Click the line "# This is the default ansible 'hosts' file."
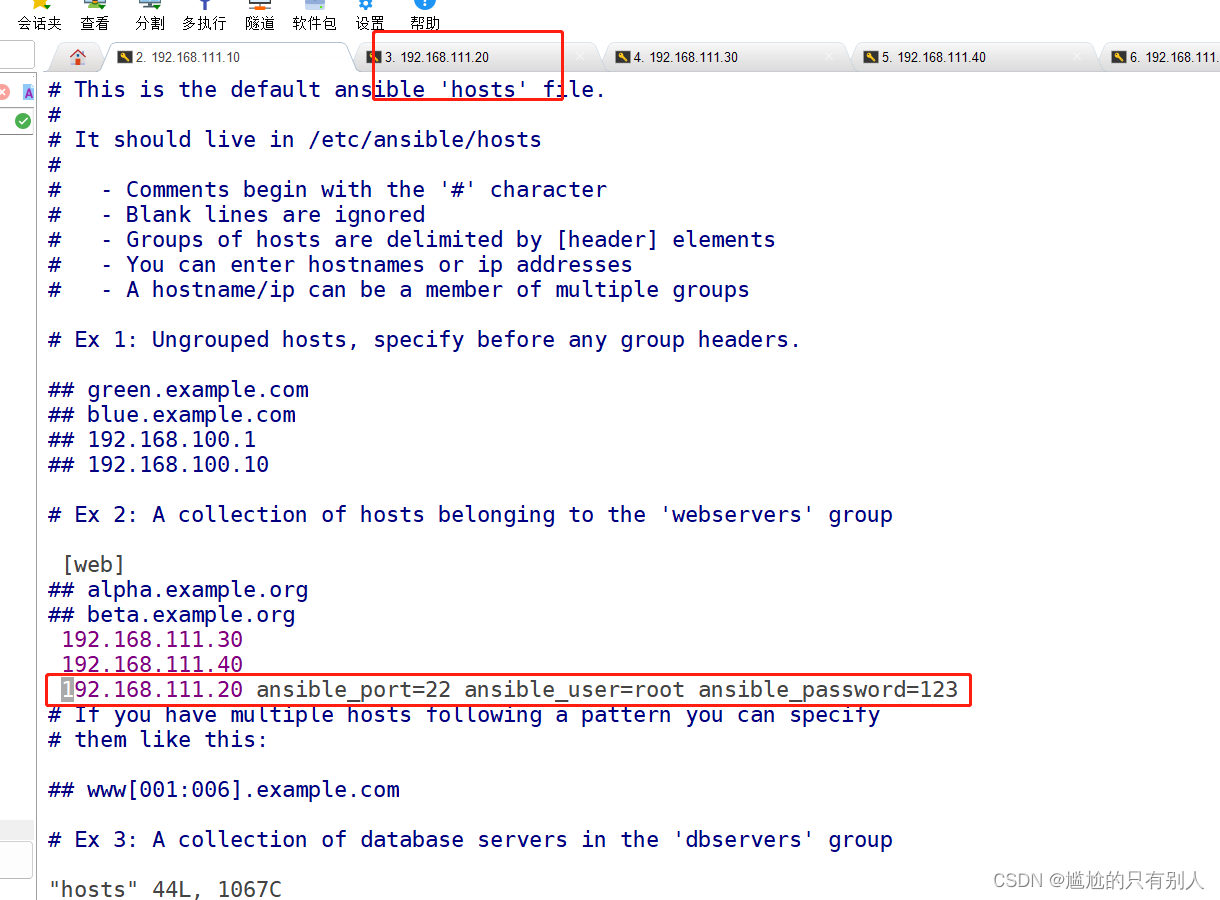1220x900 pixels. [327, 90]
